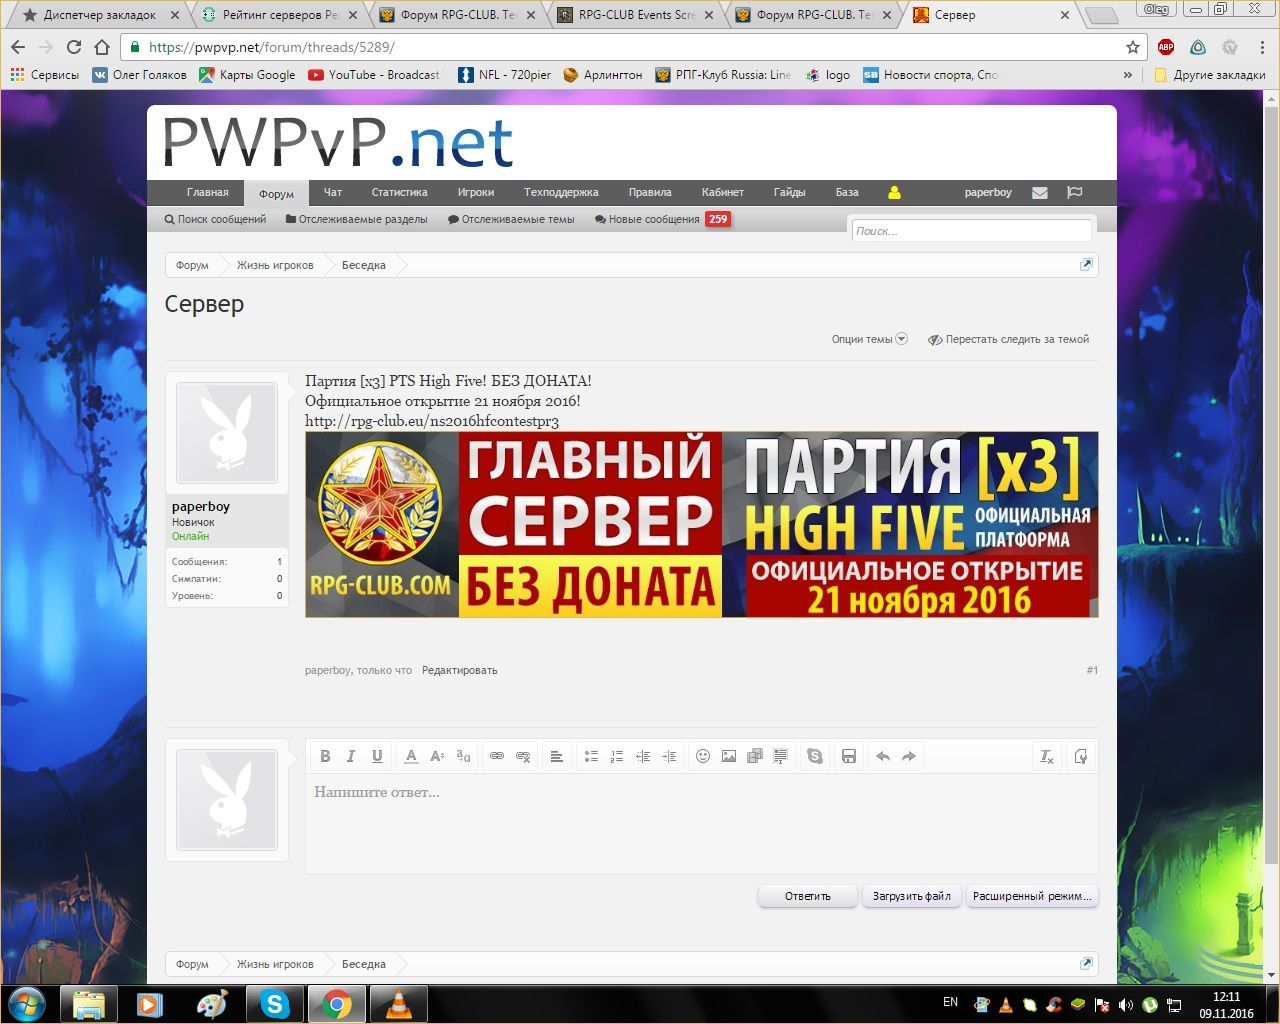Open 'Новые сообщения' link with 259 badge
Screen dimensions: 1280x1024
662,219
